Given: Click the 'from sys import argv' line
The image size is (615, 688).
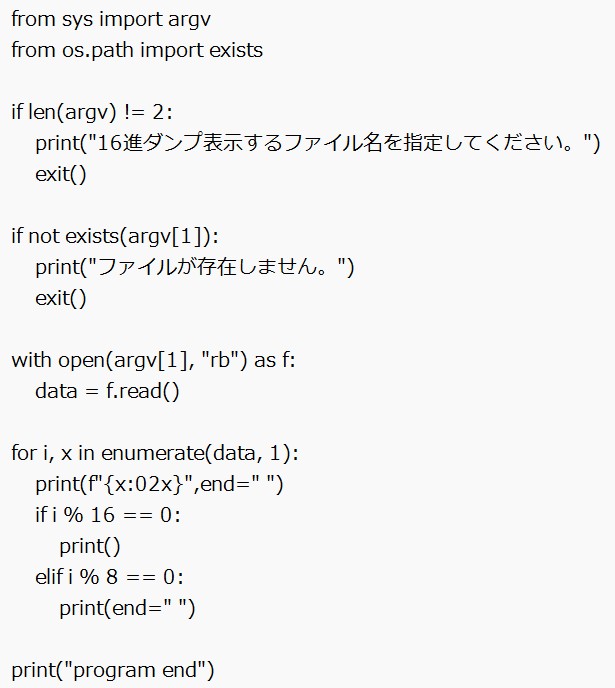Looking at the screenshot, I should [x=111, y=19].
